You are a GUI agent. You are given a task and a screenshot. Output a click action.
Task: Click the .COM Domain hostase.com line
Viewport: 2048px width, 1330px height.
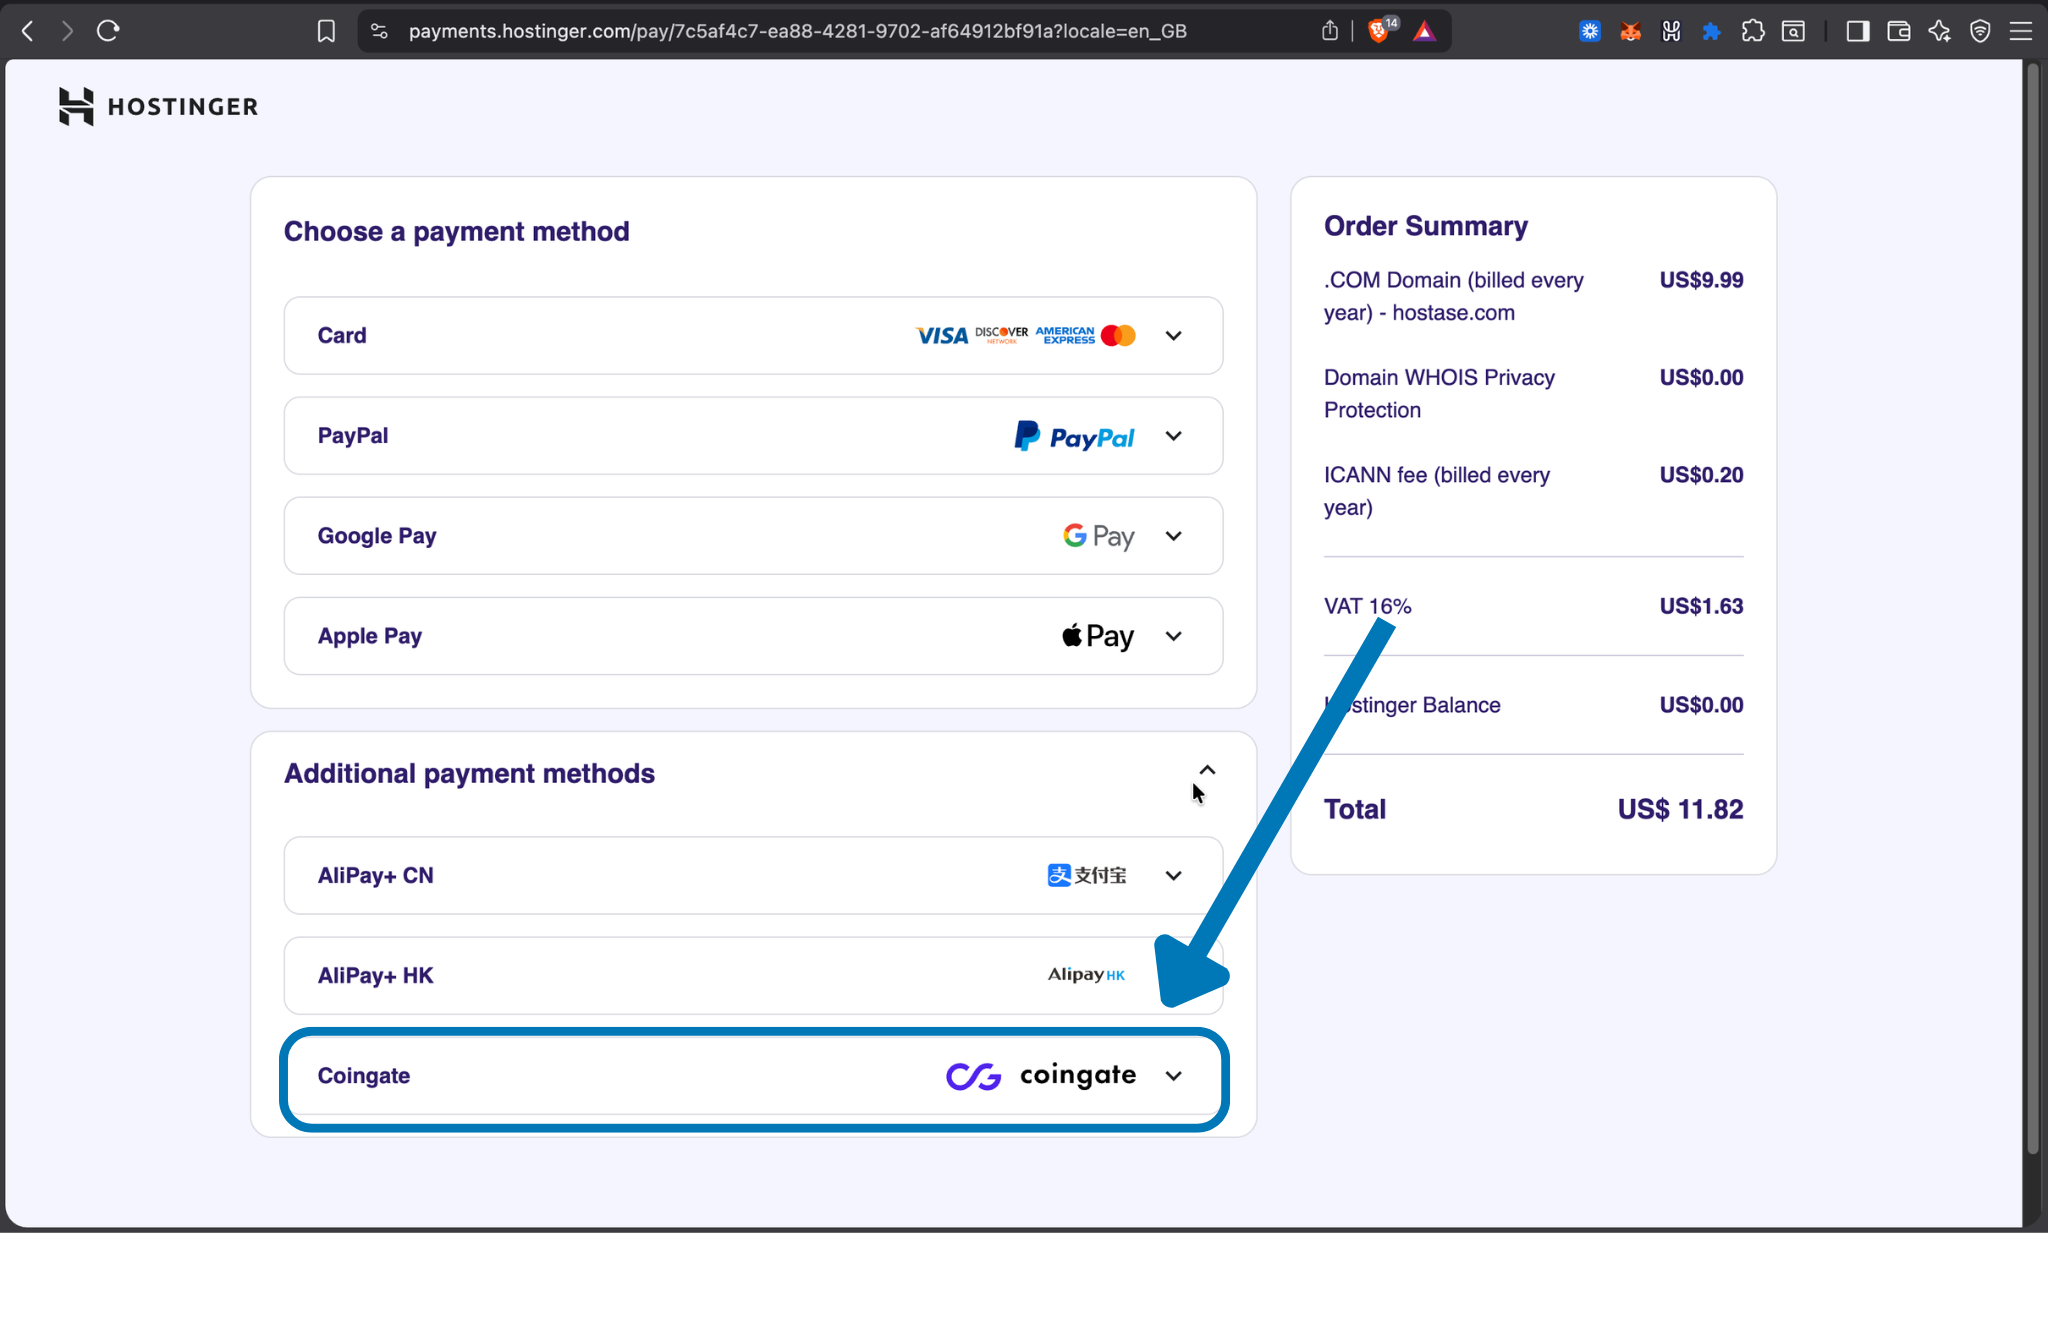pyautogui.click(x=1454, y=296)
